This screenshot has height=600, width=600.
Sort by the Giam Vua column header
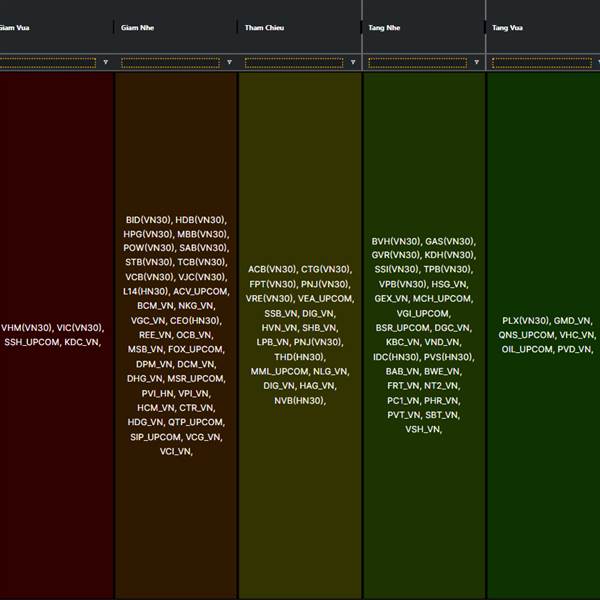(15, 28)
